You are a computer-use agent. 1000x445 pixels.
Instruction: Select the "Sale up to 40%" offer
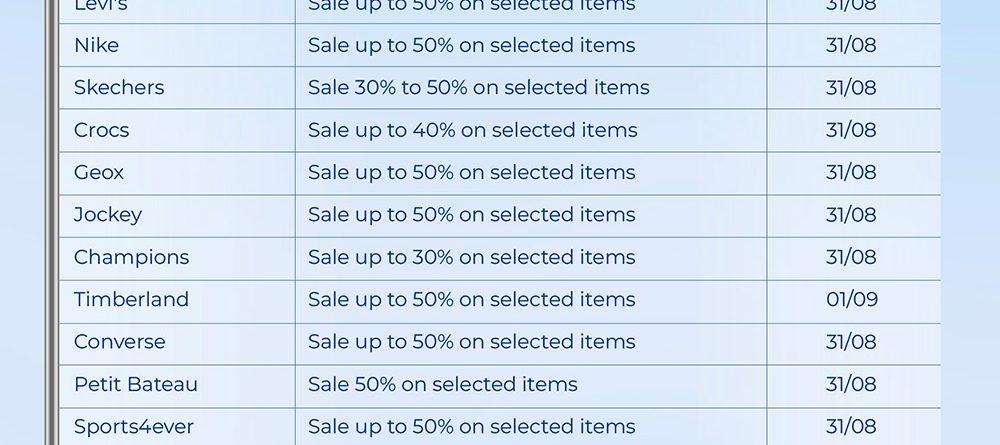tap(472, 130)
